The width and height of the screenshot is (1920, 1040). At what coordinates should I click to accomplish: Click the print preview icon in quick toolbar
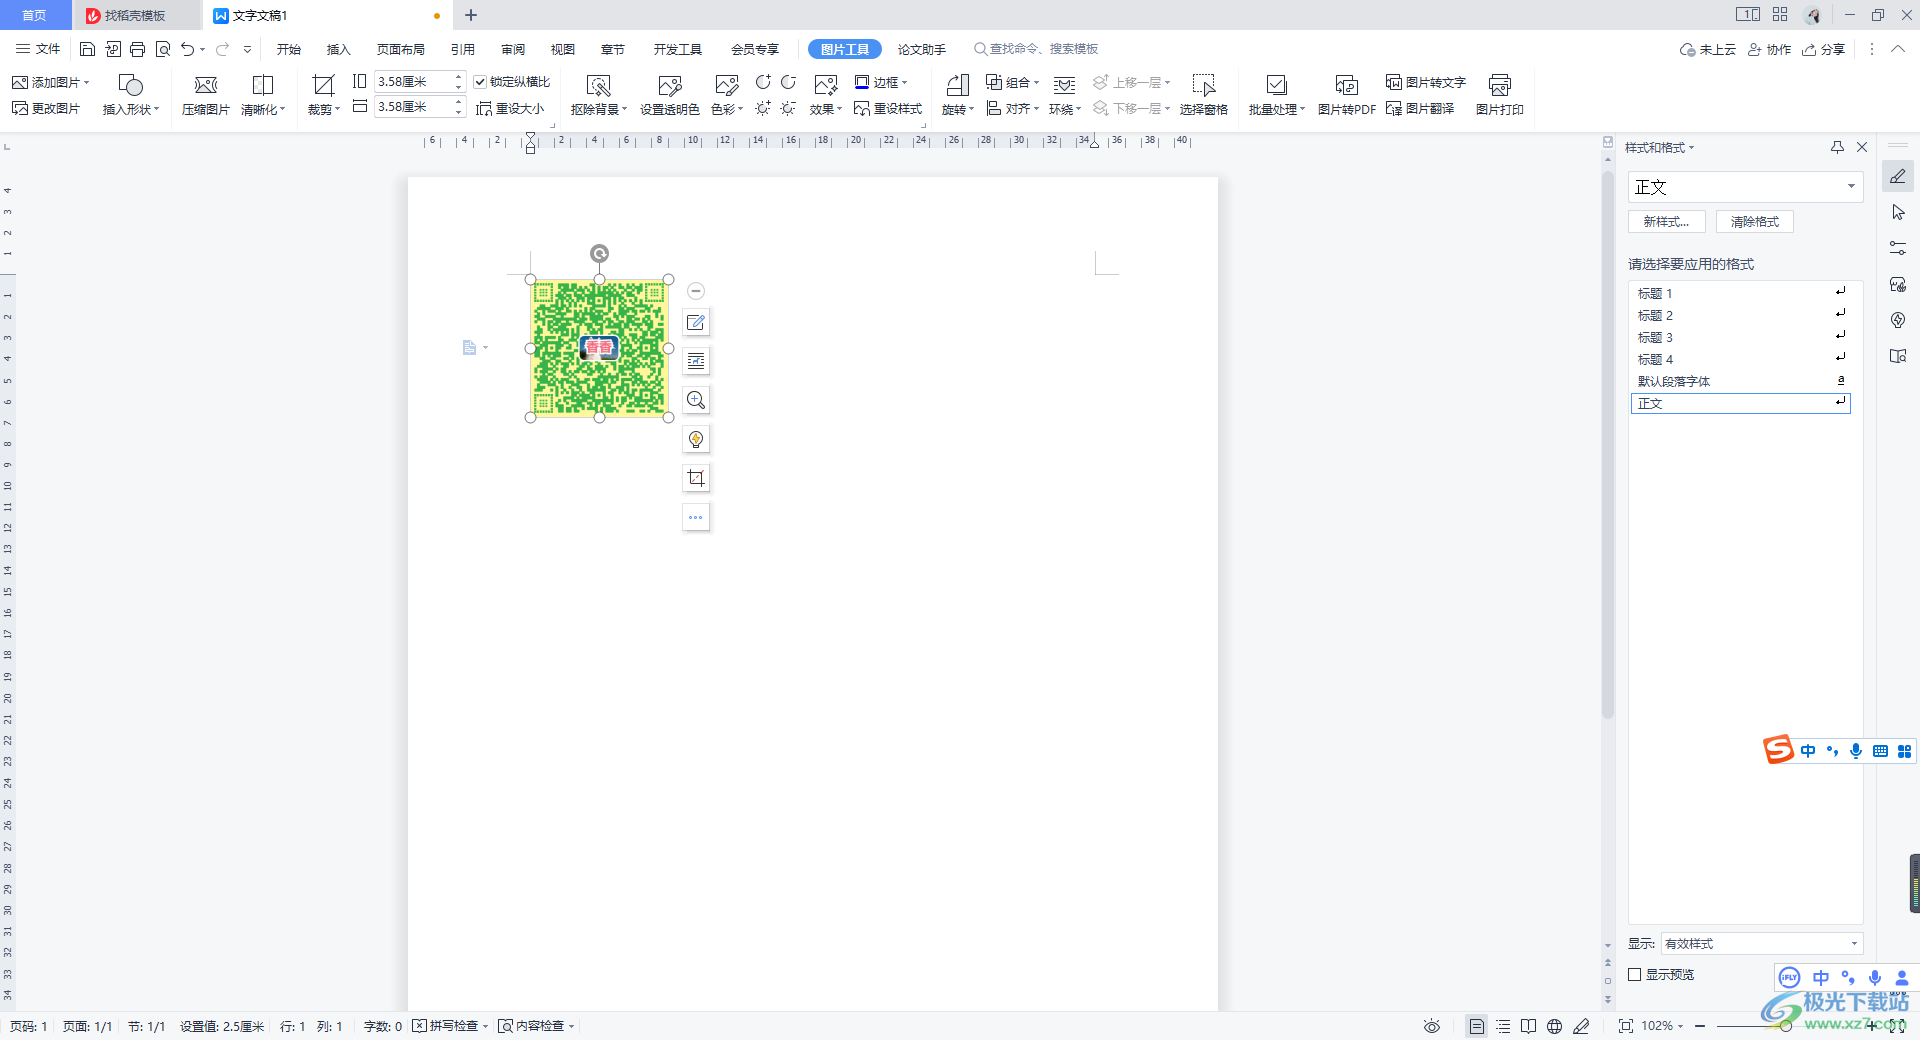pos(162,49)
